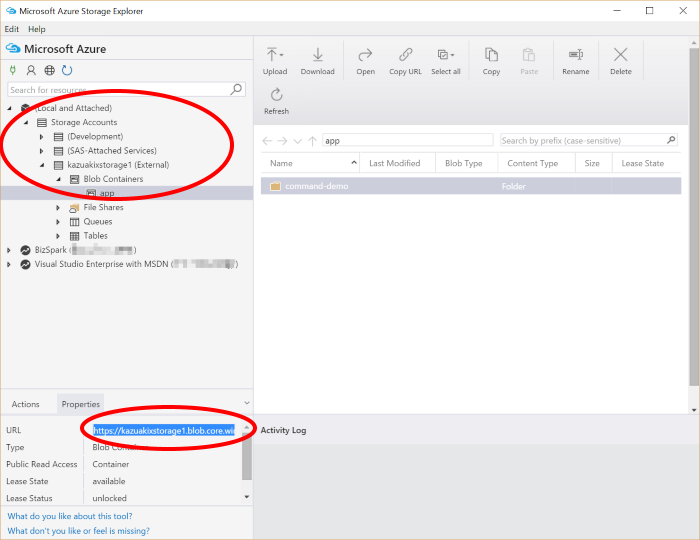The width and height of the screenshot is (700, 540).
Task: Click the Delete toolbar icon
Action: [x=621, y=55]
